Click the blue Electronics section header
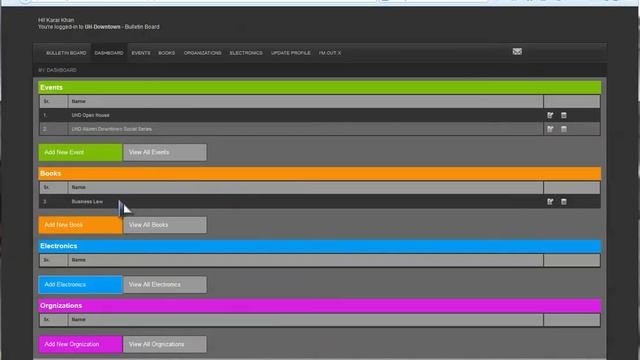This screenshot has height=360, width=640. (x=320, y=246)
